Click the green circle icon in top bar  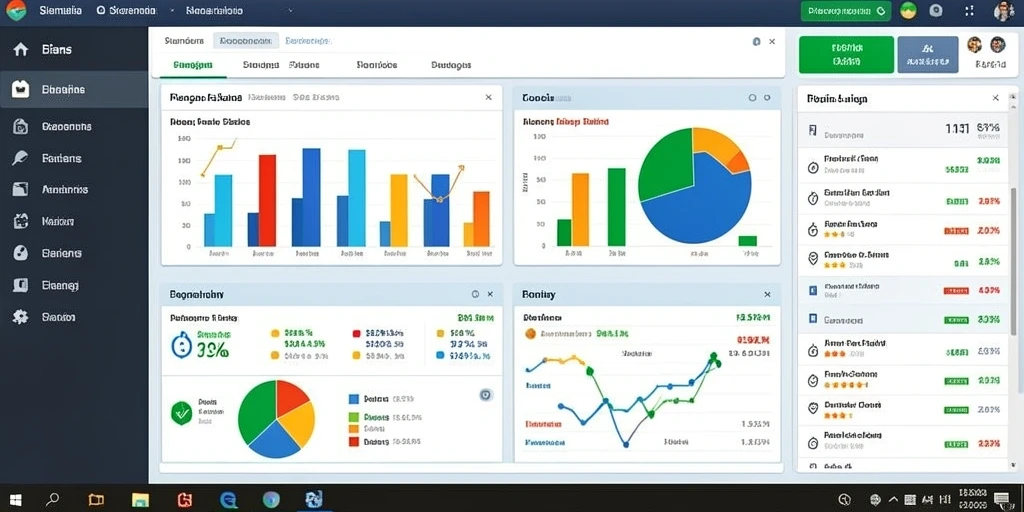click(908, 10)
